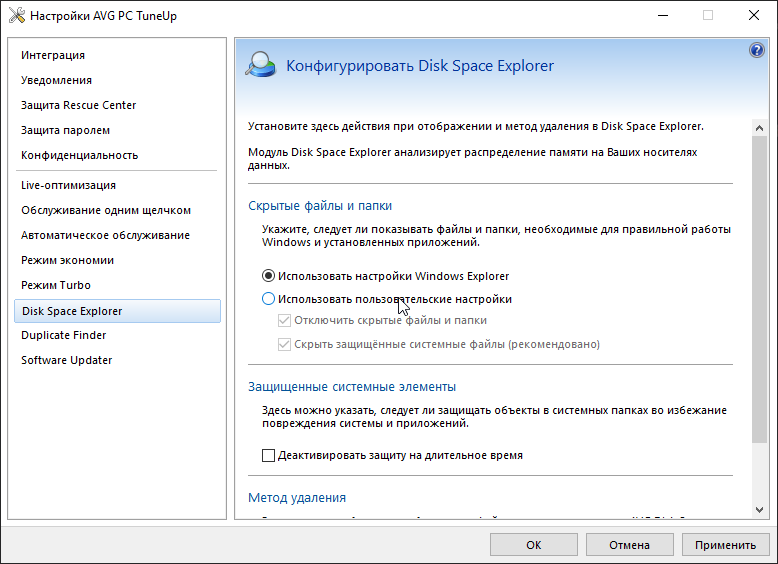This screenshot has height=564, width=778.
Task: Open the Уведомления settings section
Action: (57, 80)
